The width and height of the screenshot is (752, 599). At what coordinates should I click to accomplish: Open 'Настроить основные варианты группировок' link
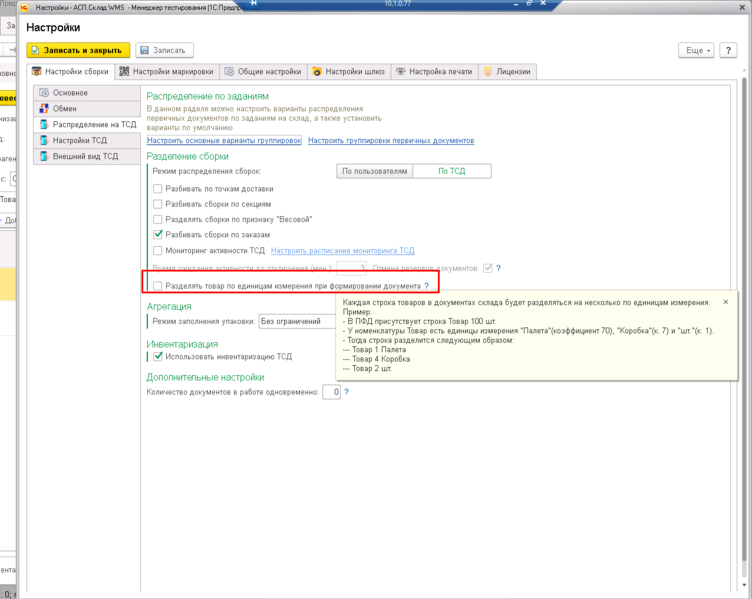click(224, 141)
